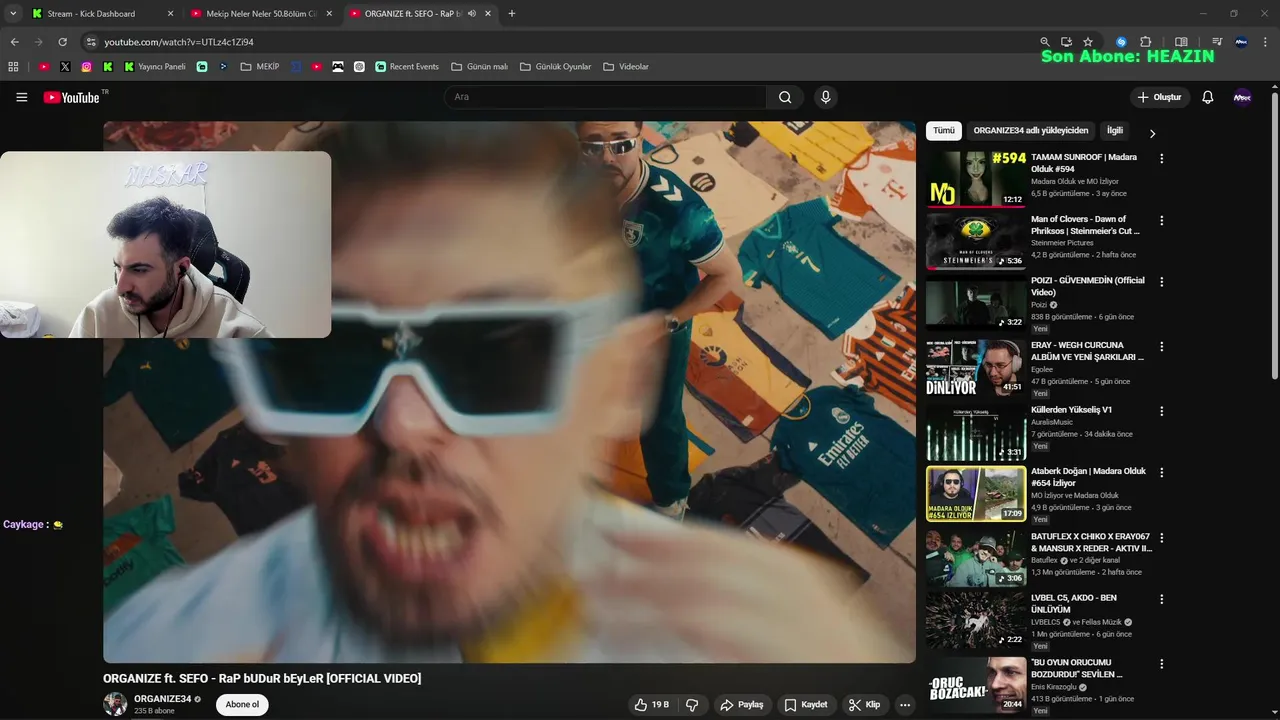Image resolution: width=1280 pixels, height=720 pixels.
Task: Open Oluştur create menu
Action: pyautogui.click(x=1159, y=97)
